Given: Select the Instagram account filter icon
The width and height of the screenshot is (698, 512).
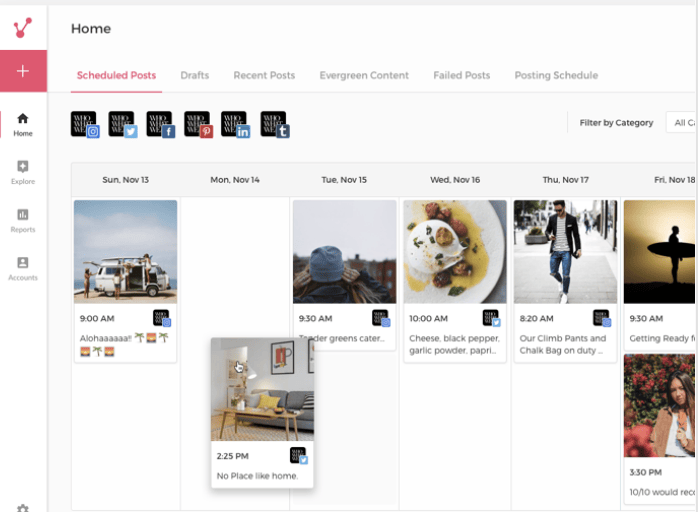Looking at the screenshot, I should [x=85, y=124].
